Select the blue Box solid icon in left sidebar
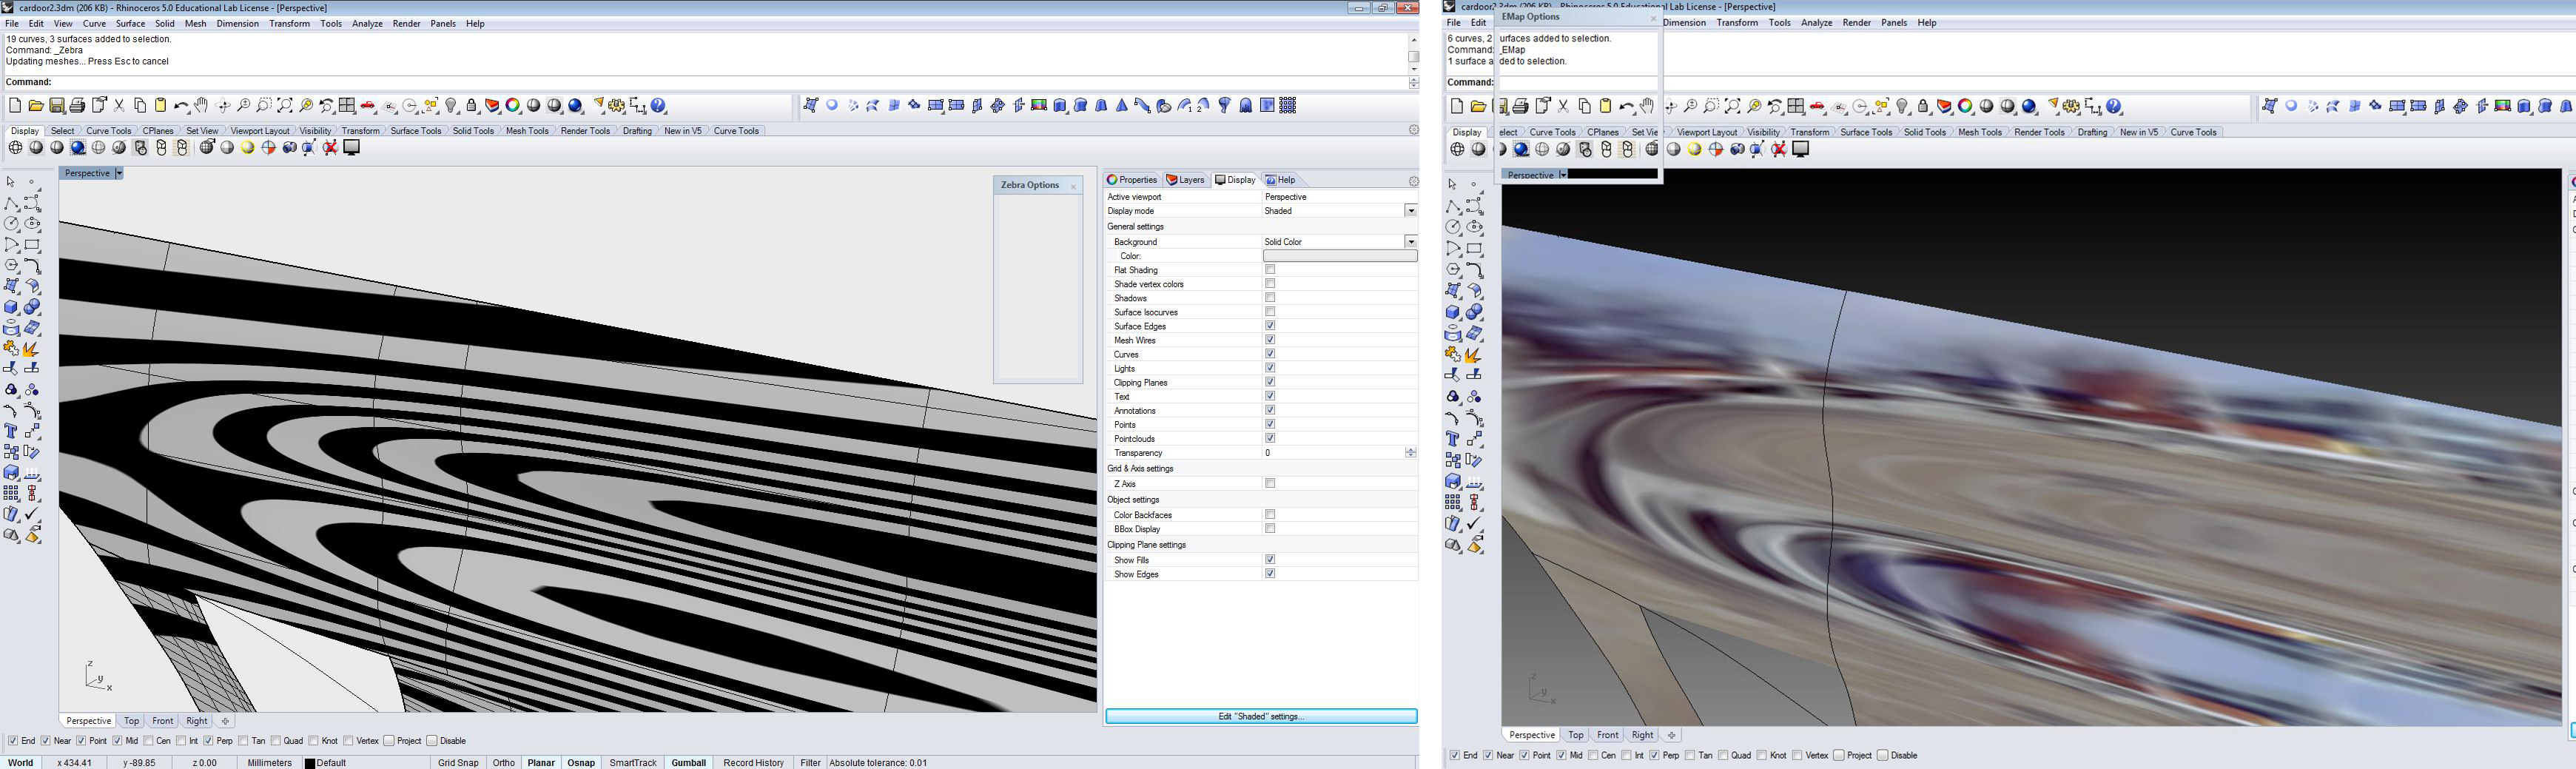The image size is (2576, 769). point(11,307)
